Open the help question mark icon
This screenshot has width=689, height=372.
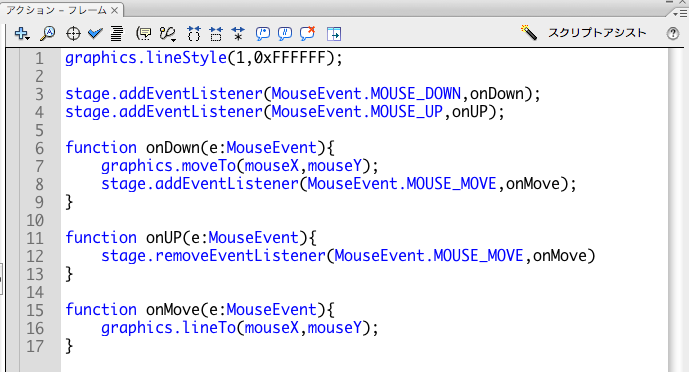point(673,33)
